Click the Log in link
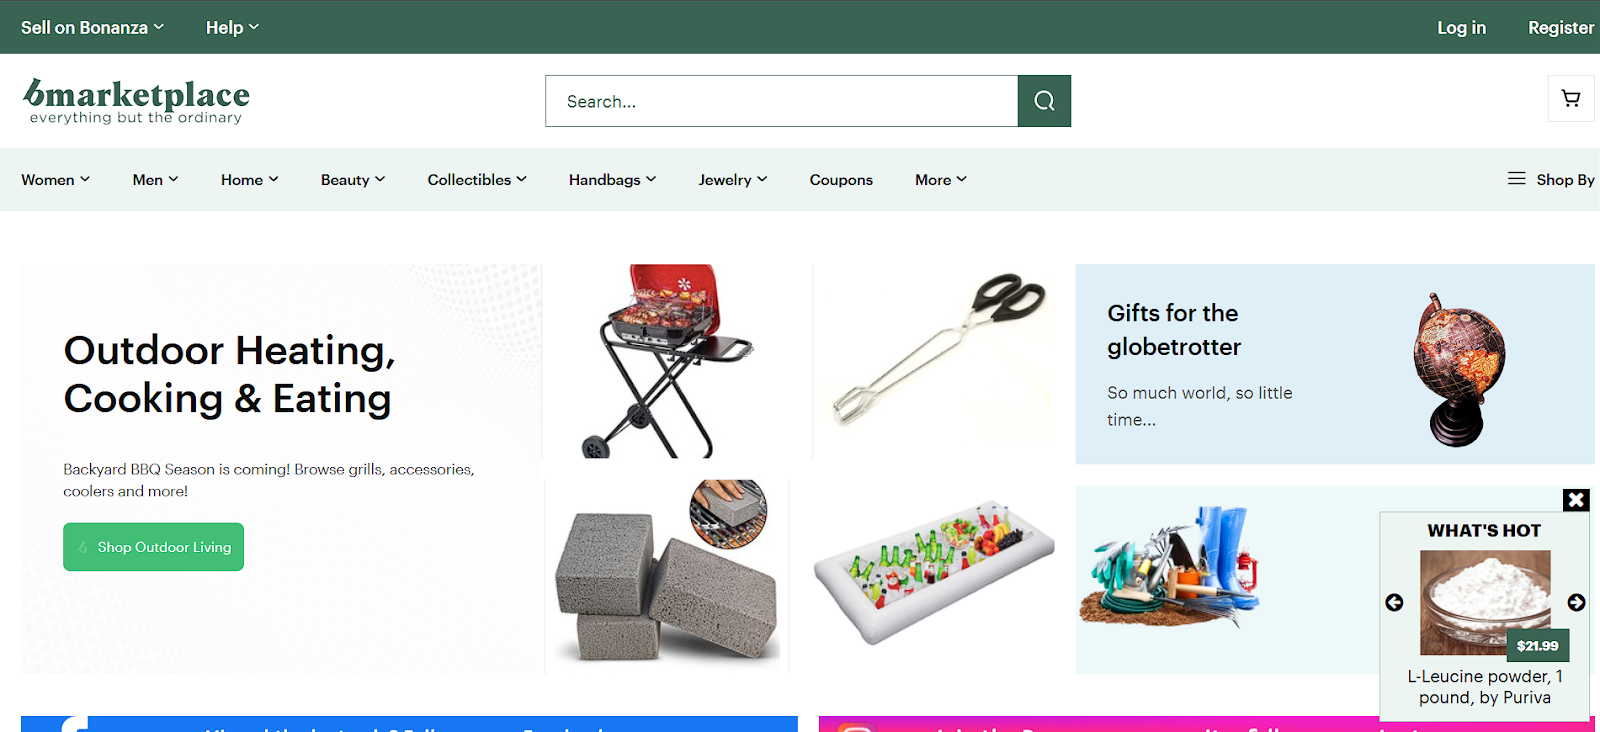1600x732 pixels. 1461,28
